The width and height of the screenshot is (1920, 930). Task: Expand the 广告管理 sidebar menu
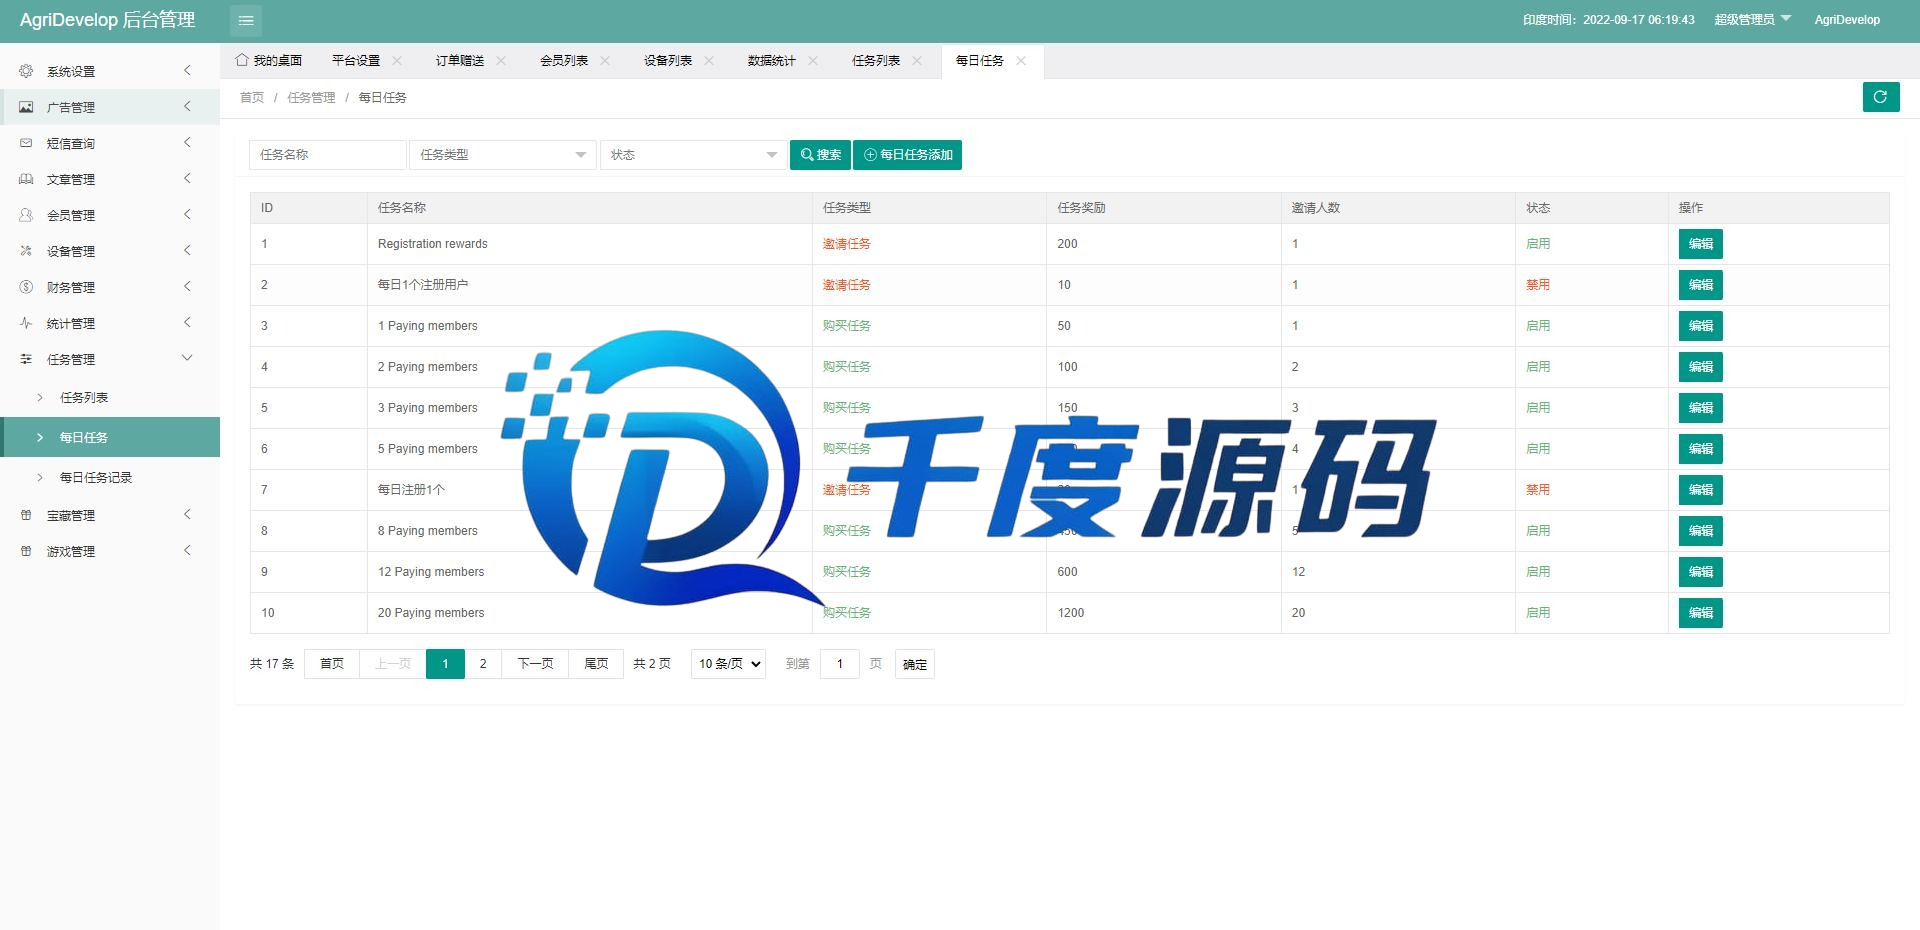click(x=110, y=107)
